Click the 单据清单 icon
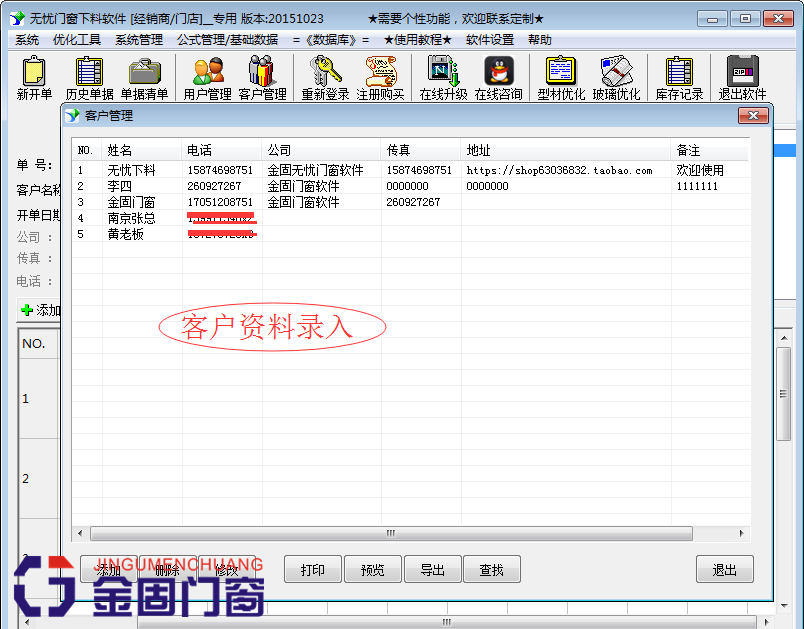Screen dimensions: 804x629 [x=146, y=77]
